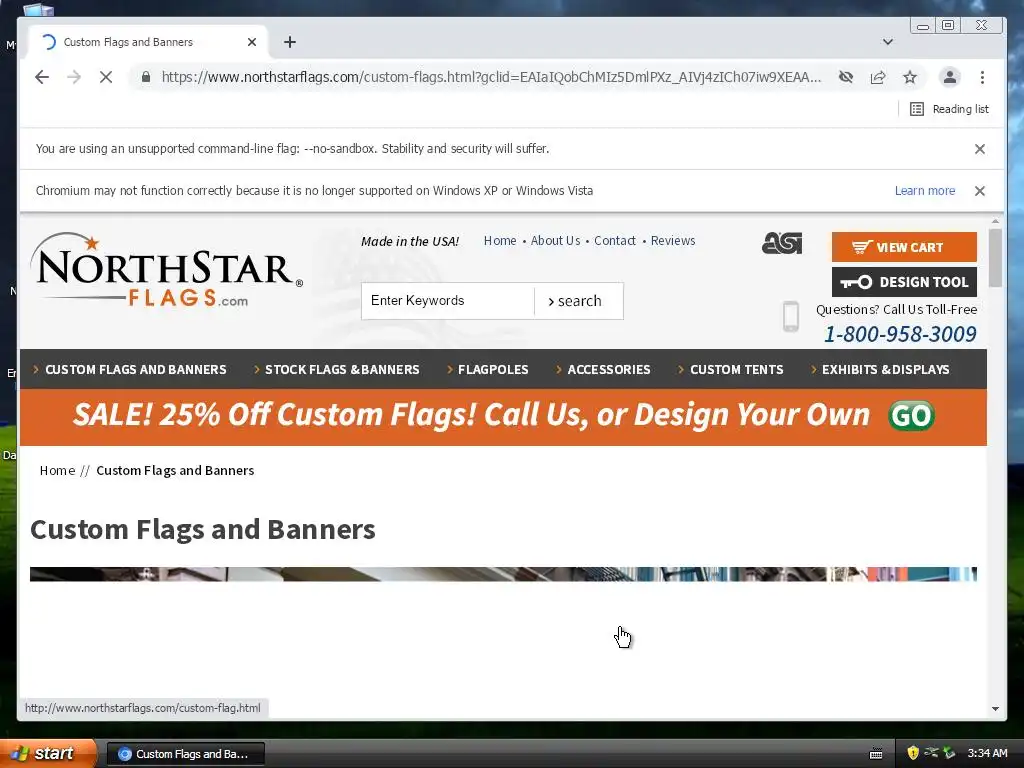Open the Chromium profile avatar menu
1024x768 pixels.
950,77
